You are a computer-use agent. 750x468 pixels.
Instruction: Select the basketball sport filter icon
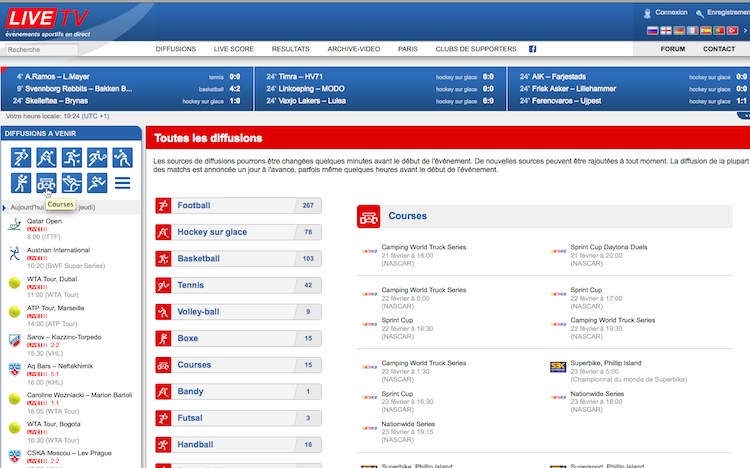coord(72,157)
